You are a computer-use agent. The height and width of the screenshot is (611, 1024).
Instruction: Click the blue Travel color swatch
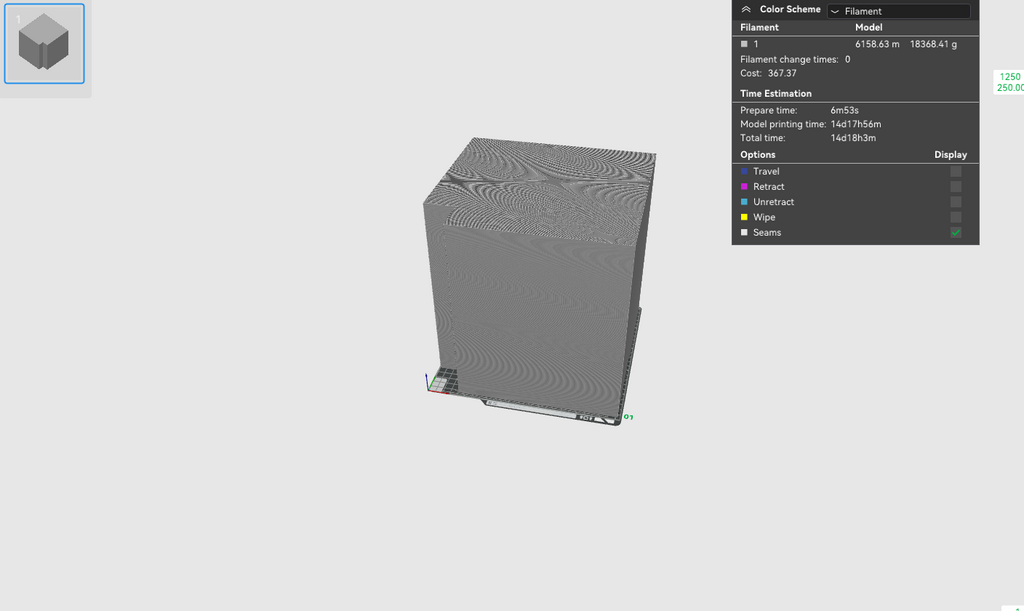click(x=744, y=172)
